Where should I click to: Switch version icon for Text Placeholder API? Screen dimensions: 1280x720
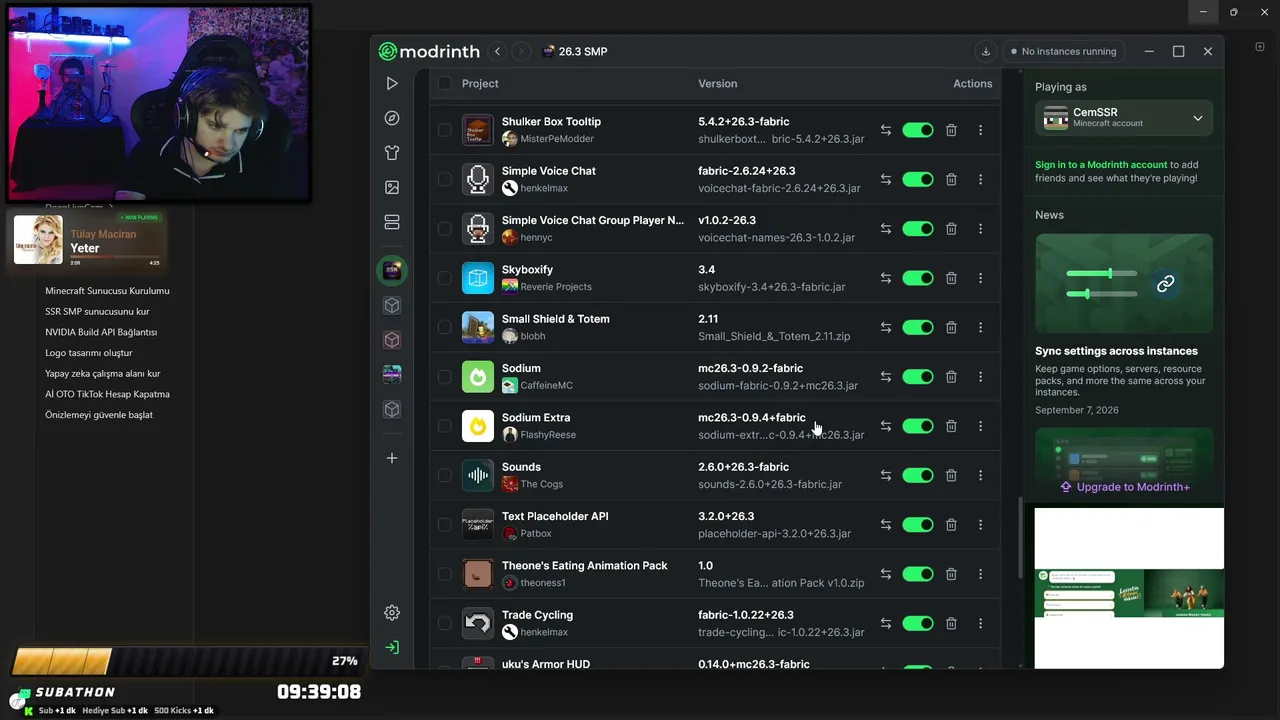[886, 525]
